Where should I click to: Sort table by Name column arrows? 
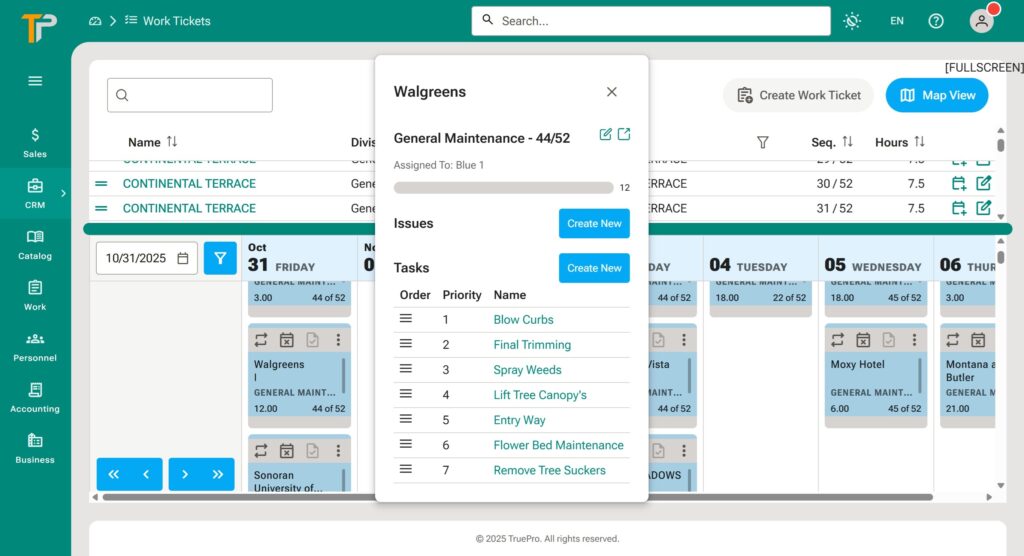point(172,142)
